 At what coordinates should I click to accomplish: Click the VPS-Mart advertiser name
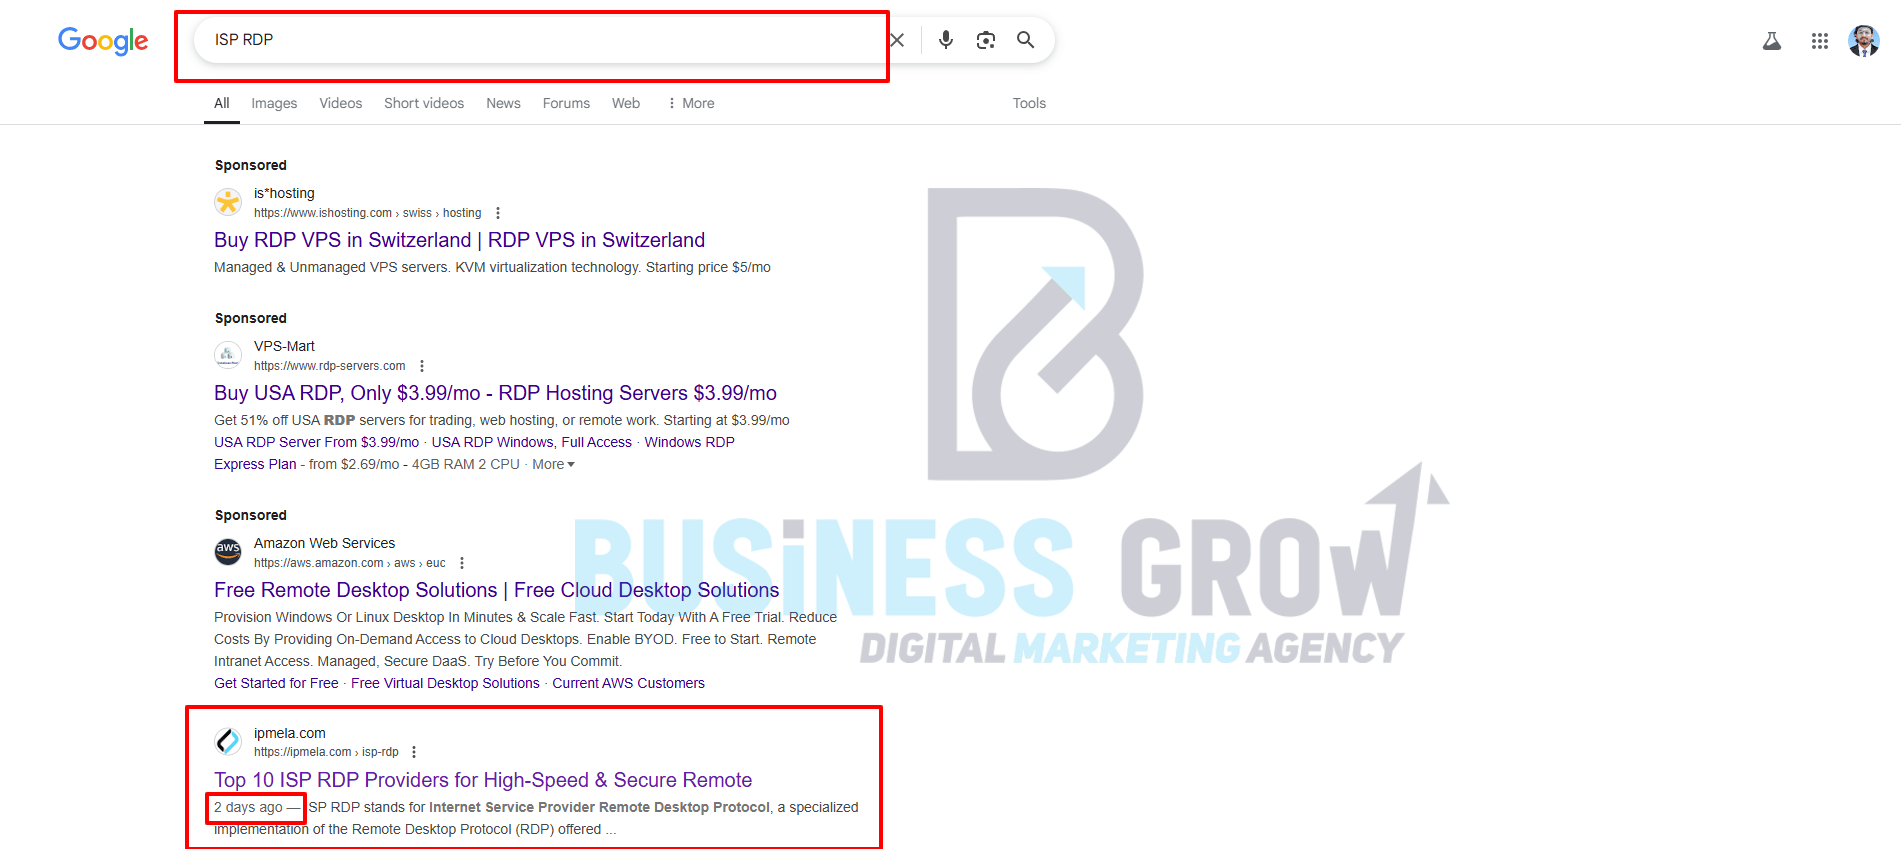click(x=284, y=346)
